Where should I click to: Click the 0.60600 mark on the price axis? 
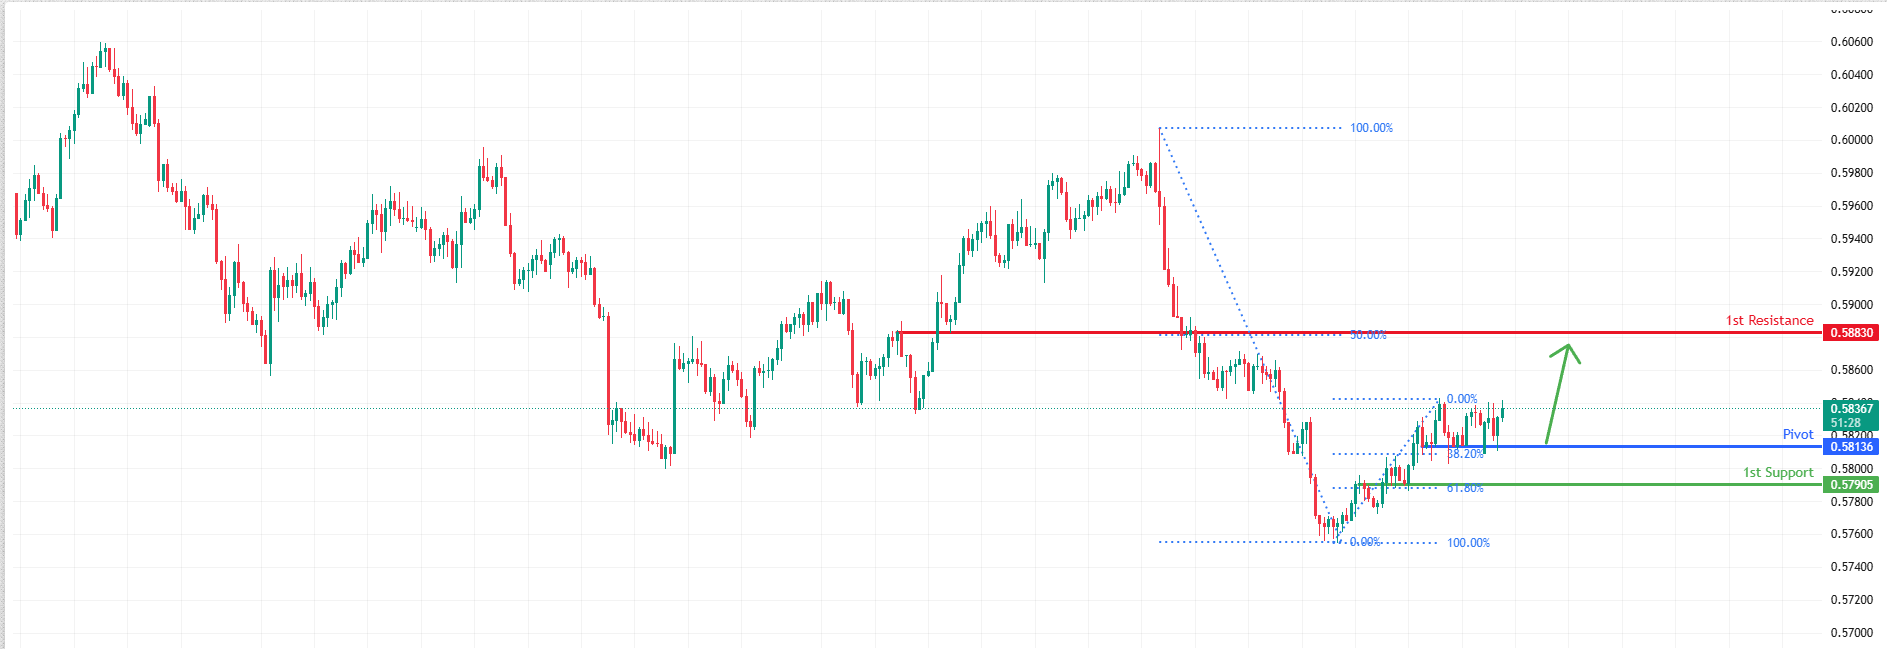[1851, 42]
